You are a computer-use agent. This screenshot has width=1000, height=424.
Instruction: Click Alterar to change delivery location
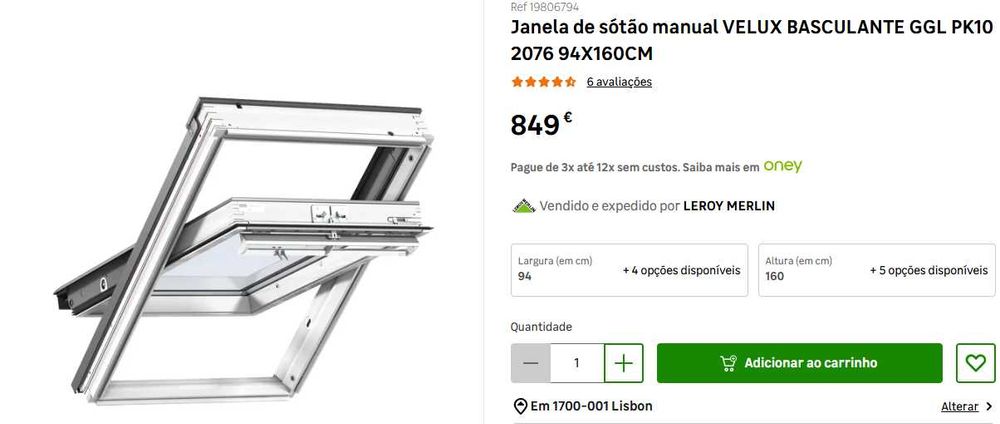pyautogui.click(x=959, y=406)
